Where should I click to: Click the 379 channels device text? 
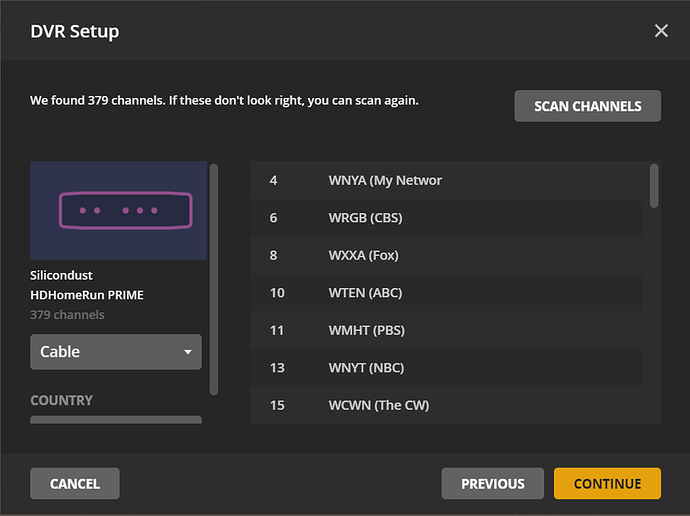point(67,315)
